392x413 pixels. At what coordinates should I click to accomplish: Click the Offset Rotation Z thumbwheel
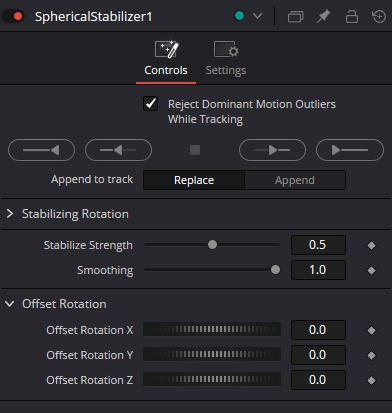click(x=212, y=379)
